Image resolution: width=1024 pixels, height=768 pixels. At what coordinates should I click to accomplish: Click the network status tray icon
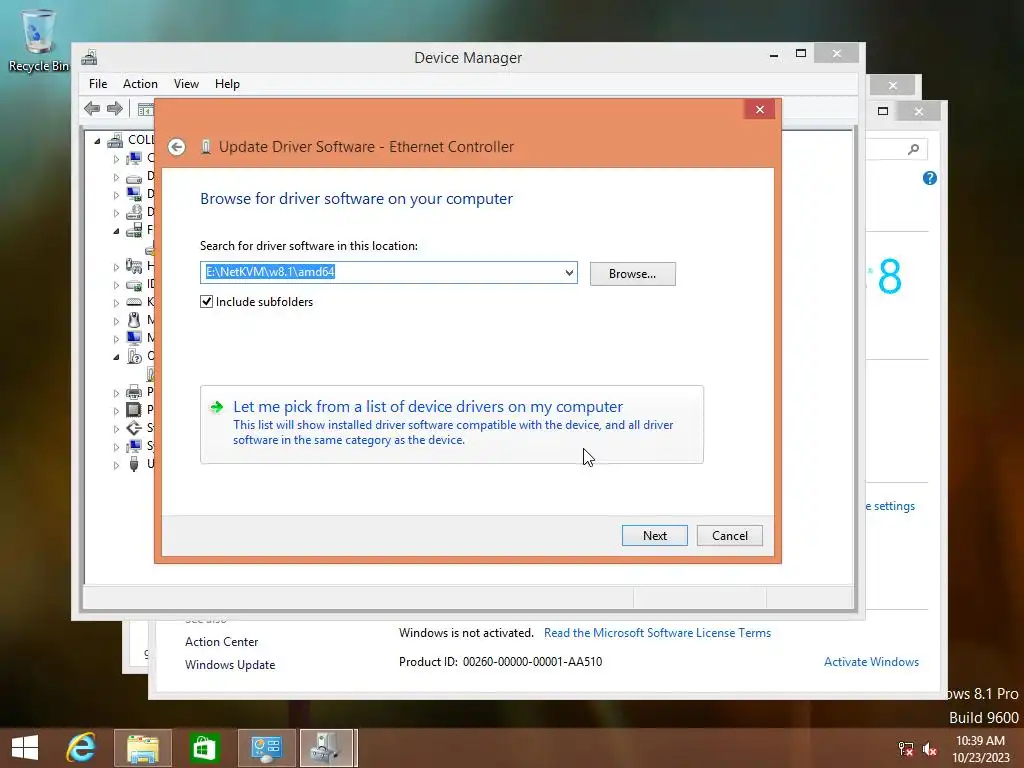906,748
